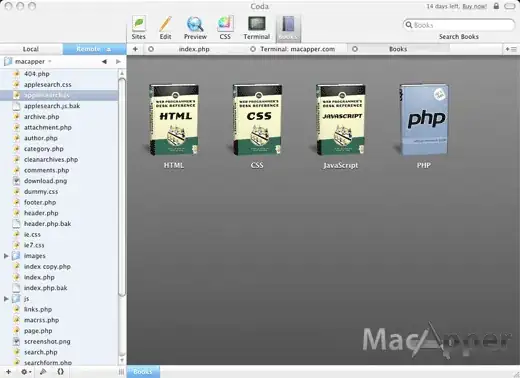Click the search magnifier icon
Image resolution: width=520 pixels, height=378 pixels.
(409, 25)
